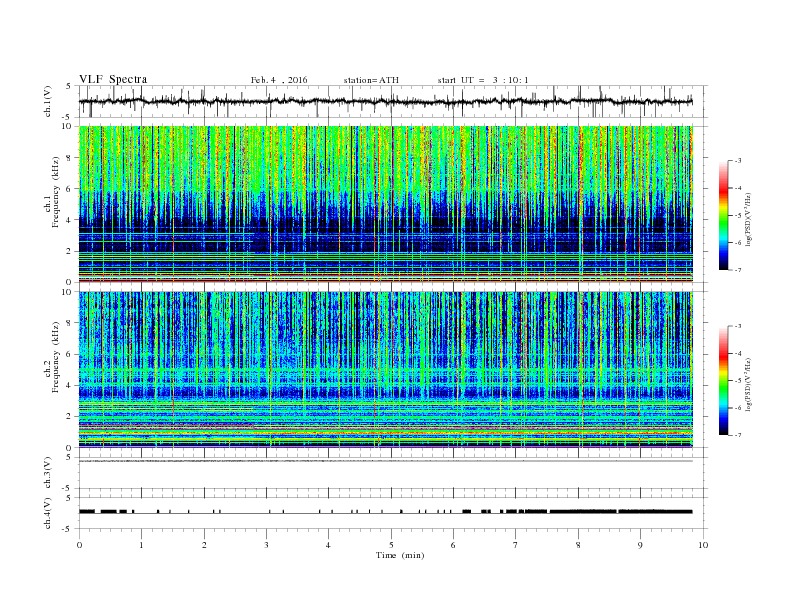Select the "ch.4(V)" axis label
792x612 pixels.
click(x=47, y=513)
